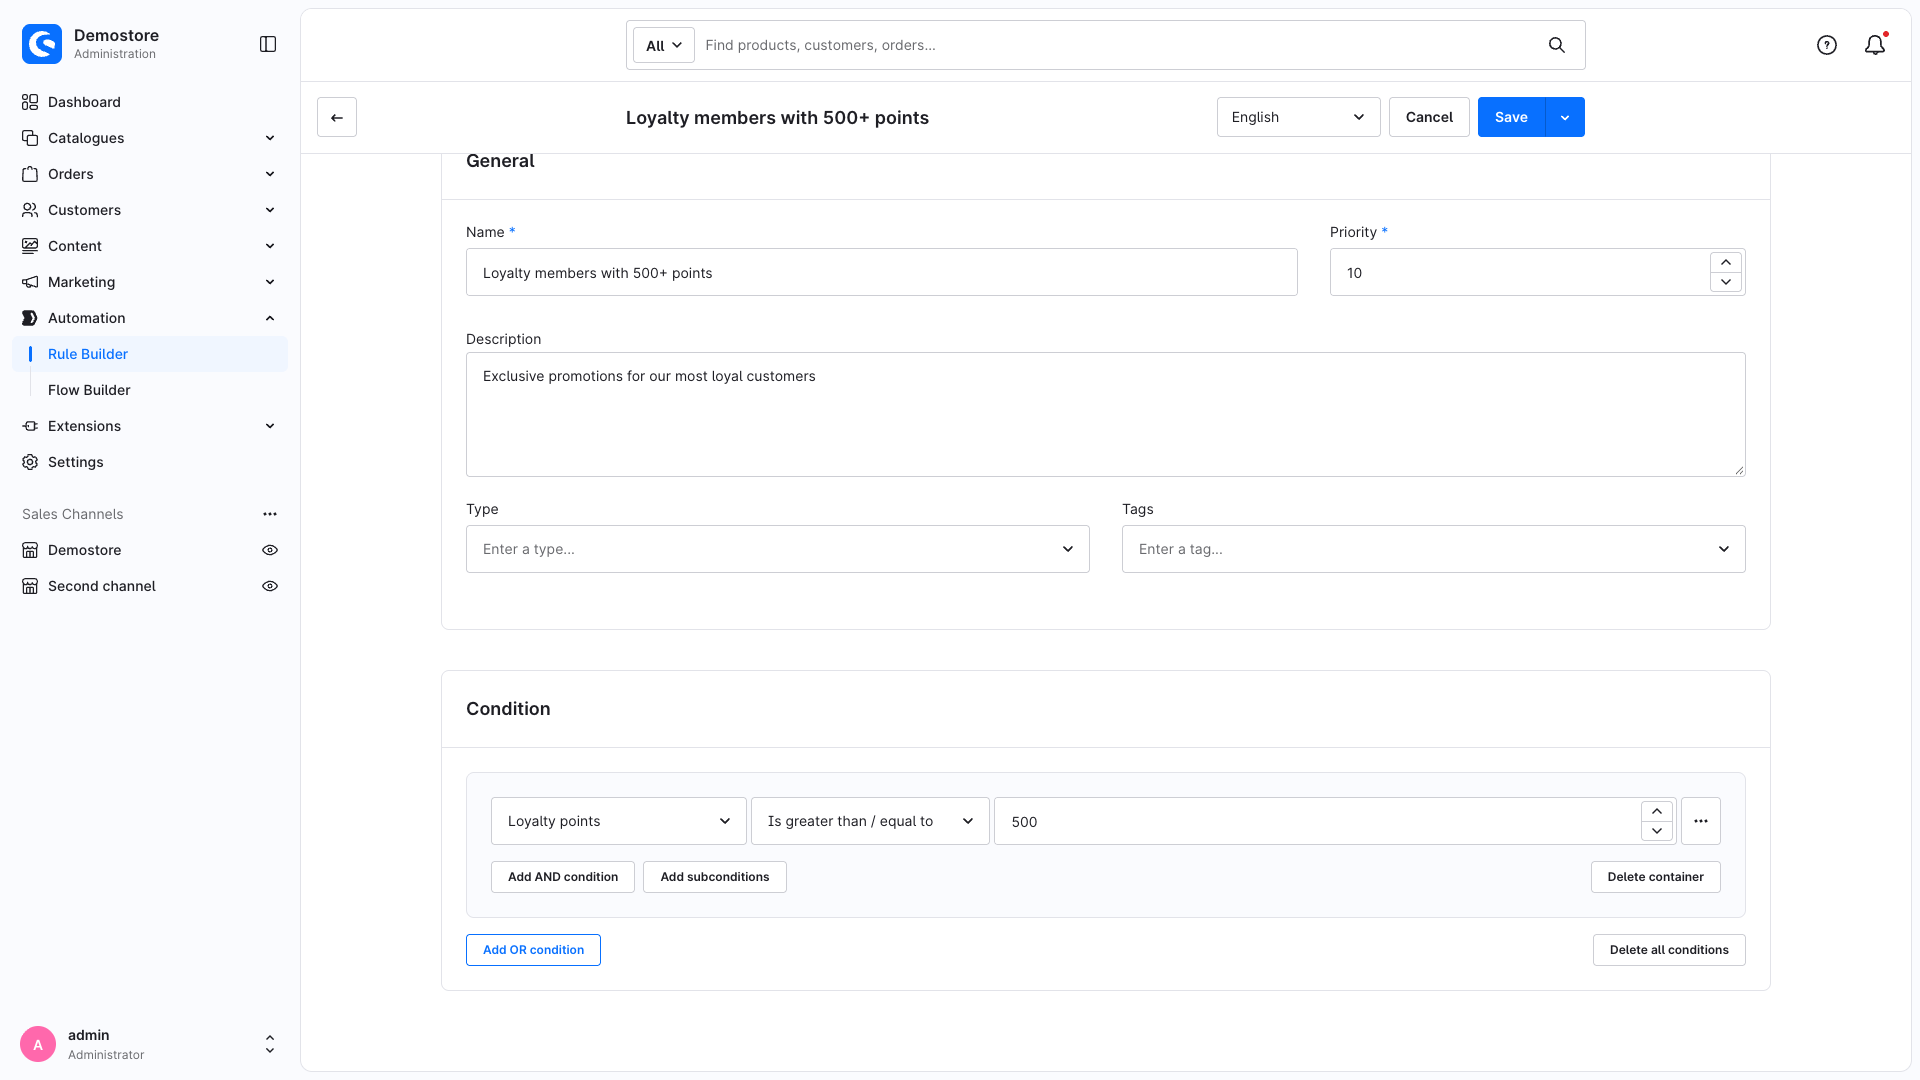1920x1080 pixels.
Task: Decrease loyalty points value with down arrow
Action: pos(1657,831)
